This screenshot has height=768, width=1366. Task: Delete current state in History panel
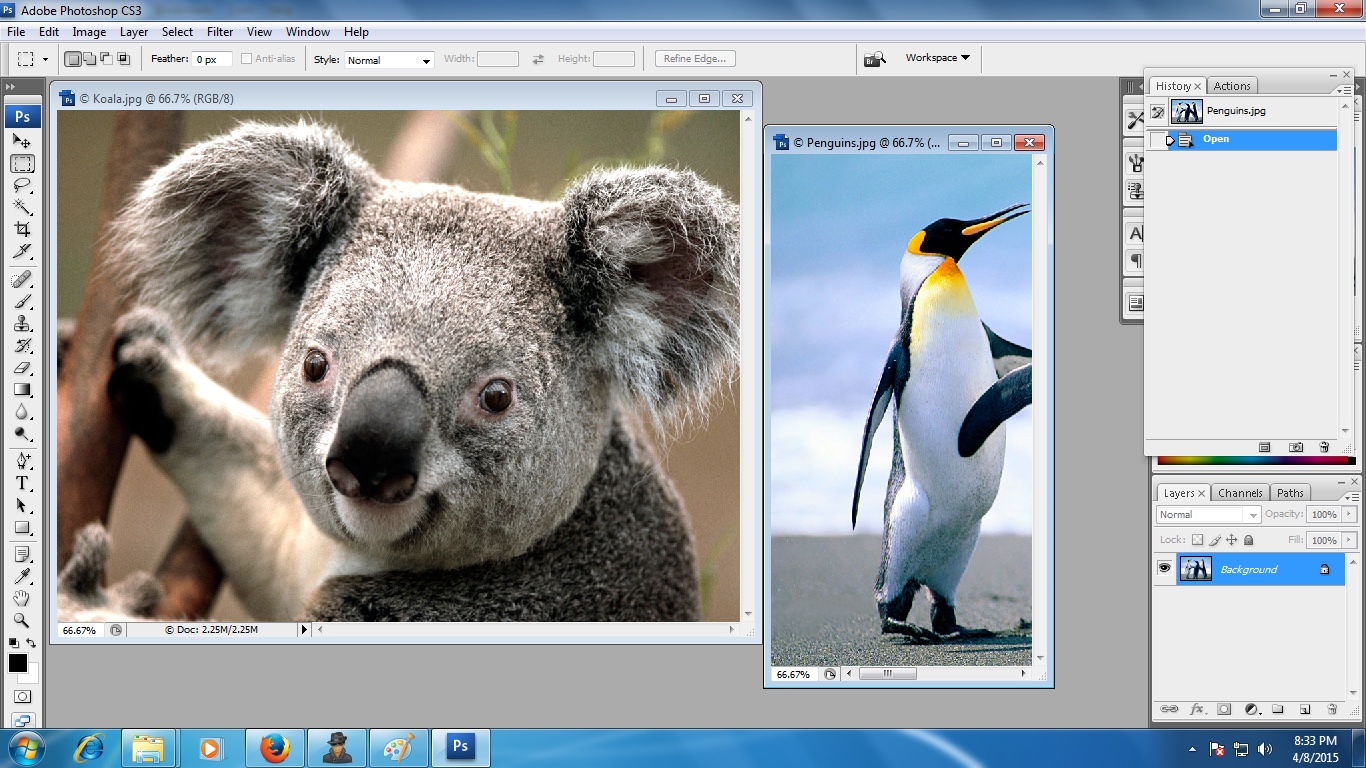click(x=1324, y=447)
